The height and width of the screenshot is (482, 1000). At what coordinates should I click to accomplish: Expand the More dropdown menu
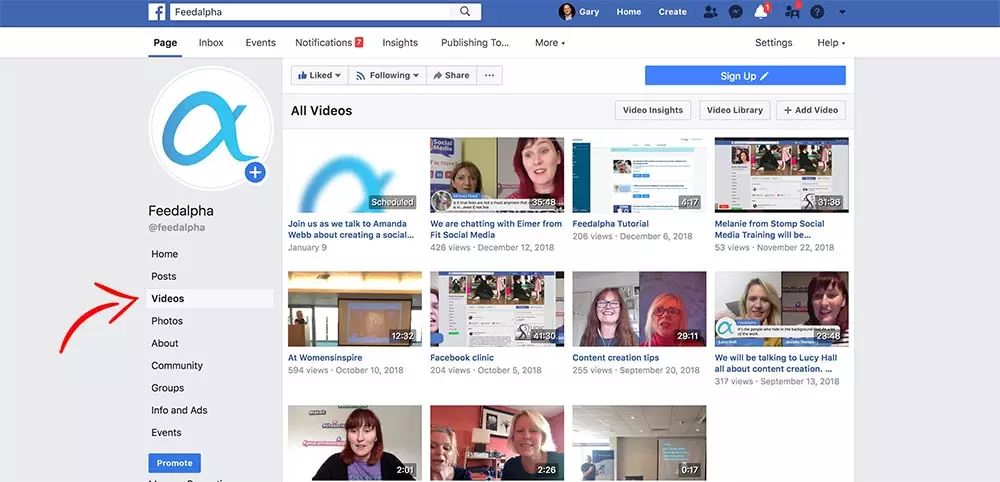(x=550, y=43)
